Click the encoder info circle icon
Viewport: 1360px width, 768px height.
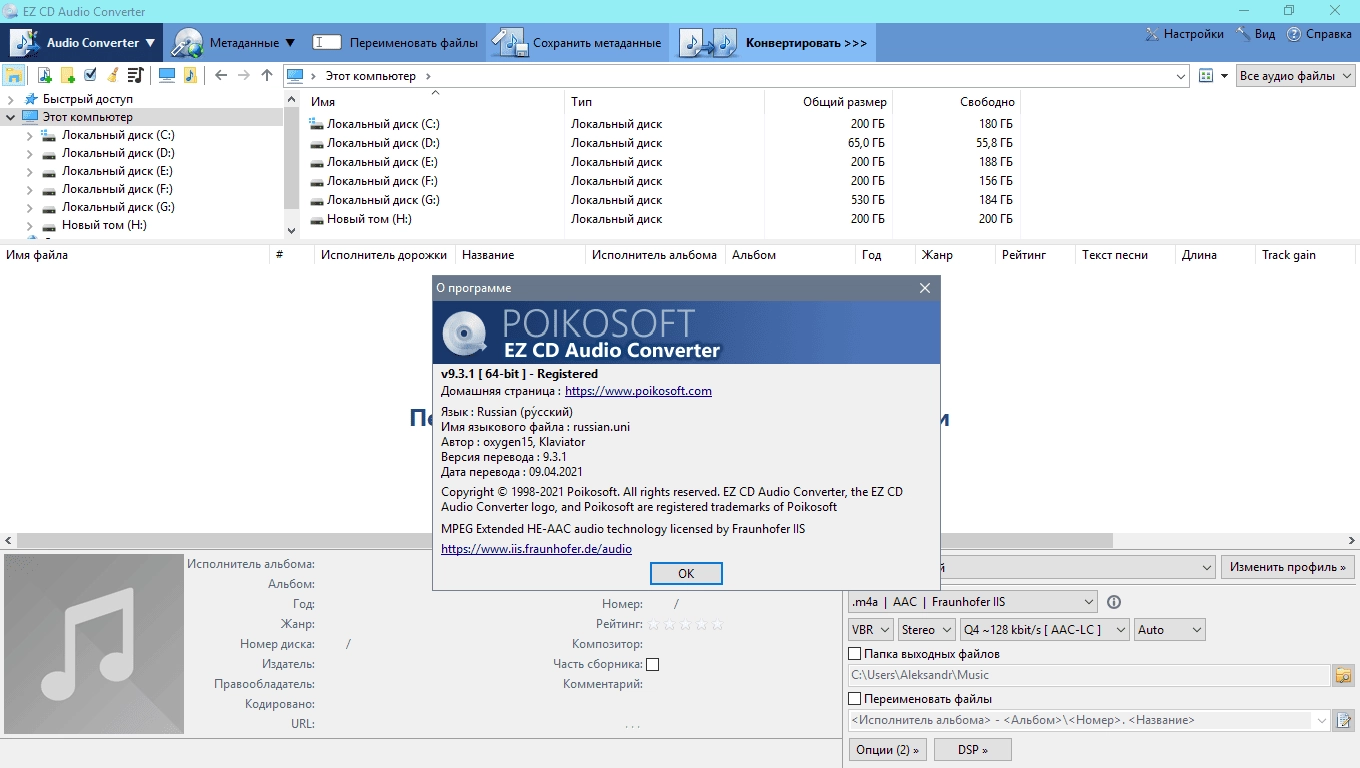click(1114, 602)
